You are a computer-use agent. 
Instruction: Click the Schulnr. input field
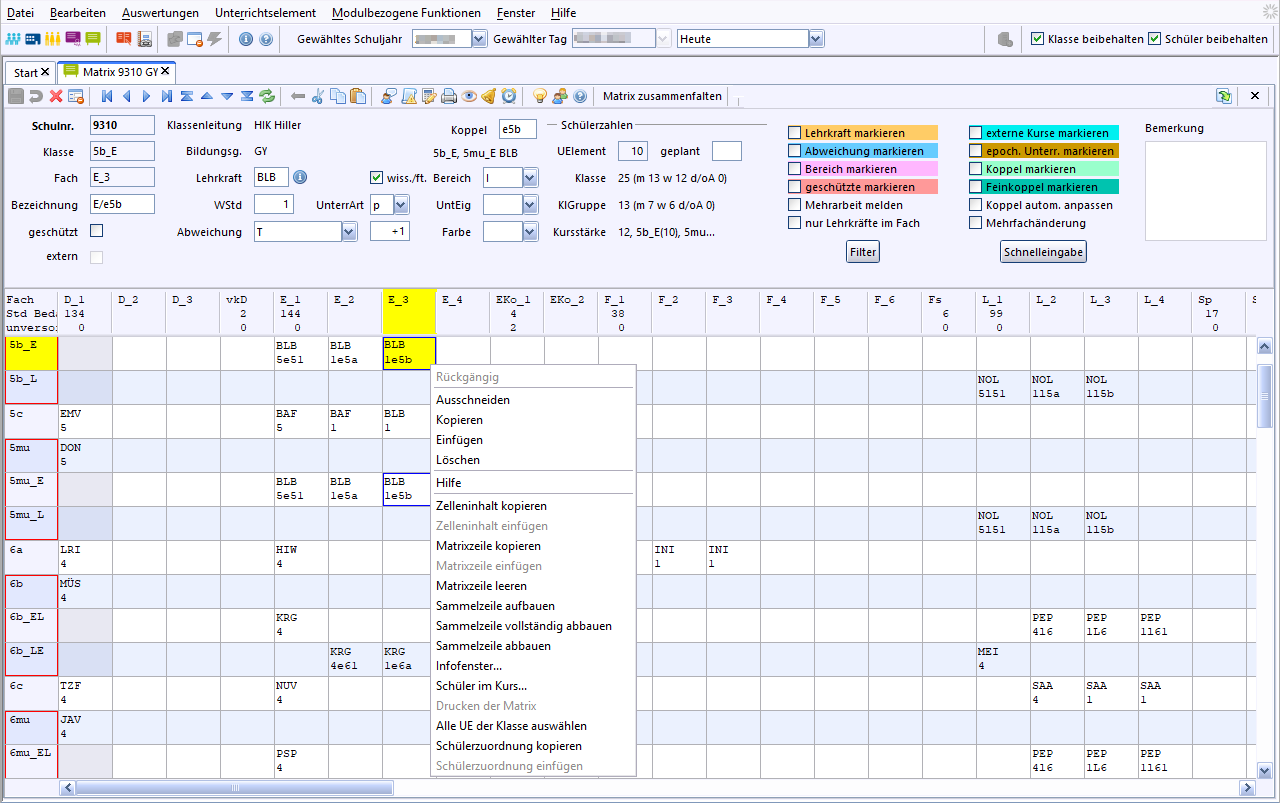tap(122, 125)
